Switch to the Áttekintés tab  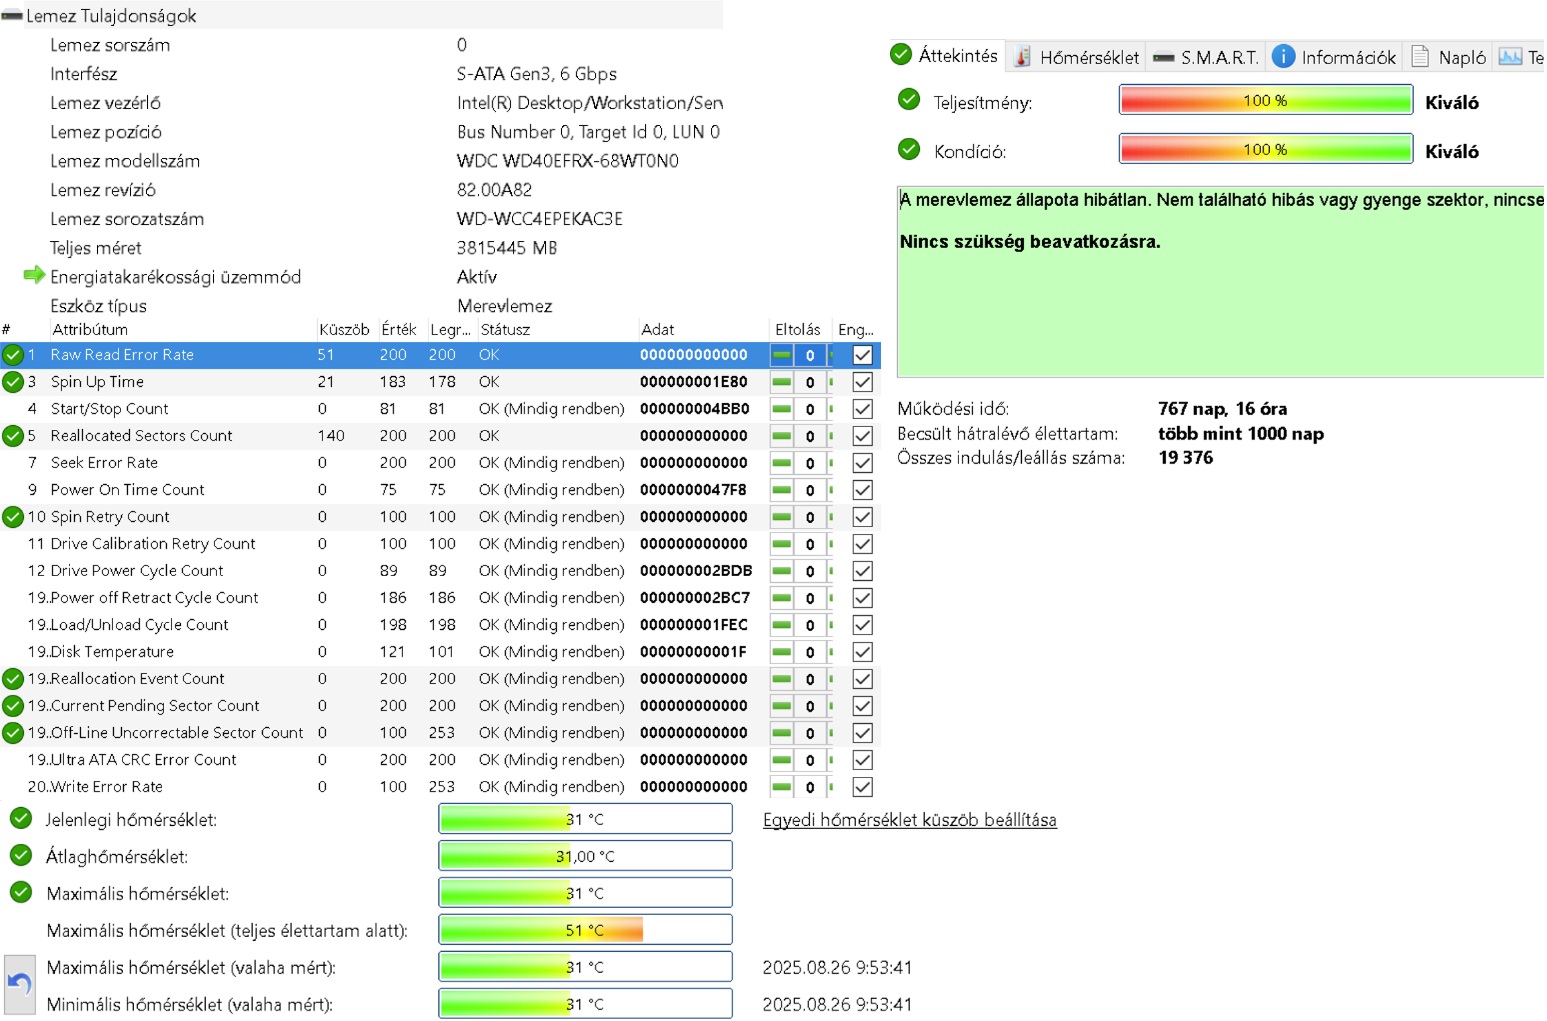945,56
